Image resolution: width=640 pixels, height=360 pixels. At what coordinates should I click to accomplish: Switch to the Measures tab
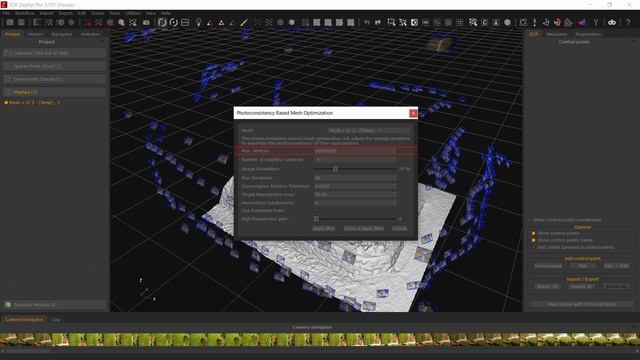point(556,34)
